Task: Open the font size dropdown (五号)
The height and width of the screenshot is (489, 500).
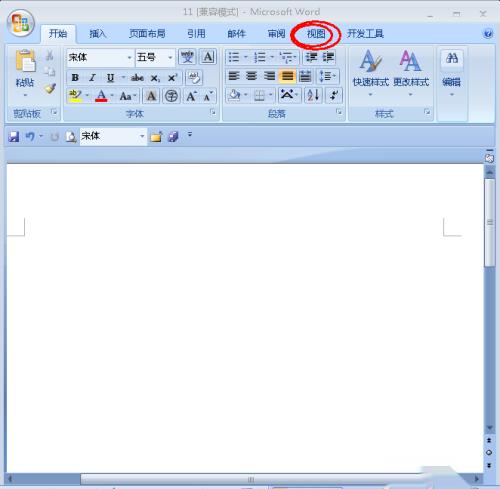Action: (x=170, y=57)
